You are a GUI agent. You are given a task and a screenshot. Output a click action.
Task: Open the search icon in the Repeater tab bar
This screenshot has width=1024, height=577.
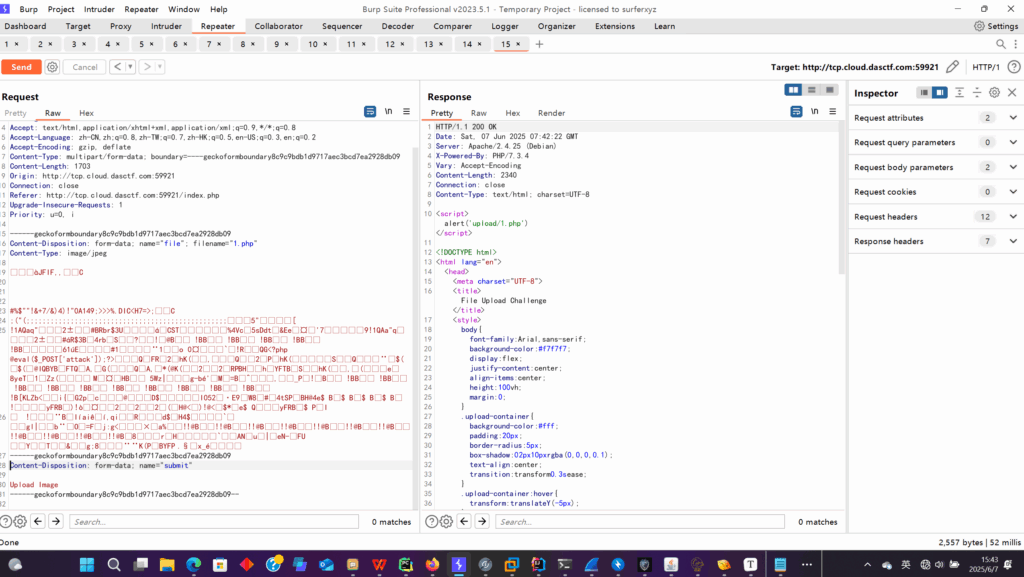pos(1000,44)
